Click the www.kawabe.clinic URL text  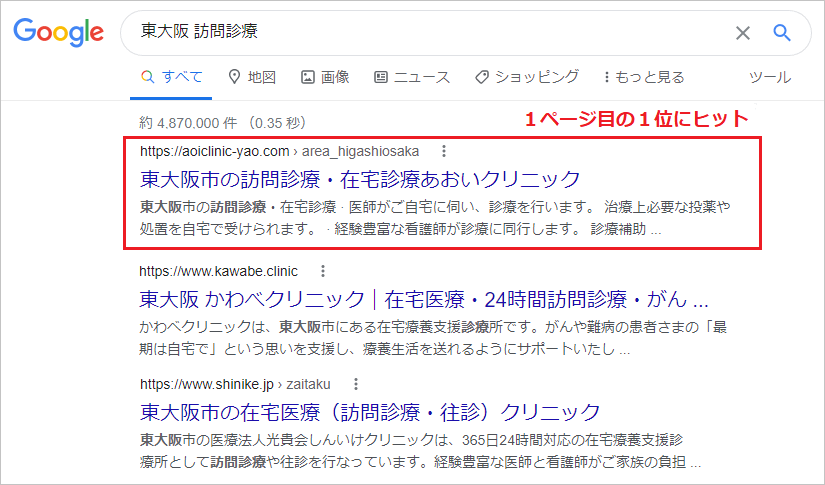click(218, 271)
